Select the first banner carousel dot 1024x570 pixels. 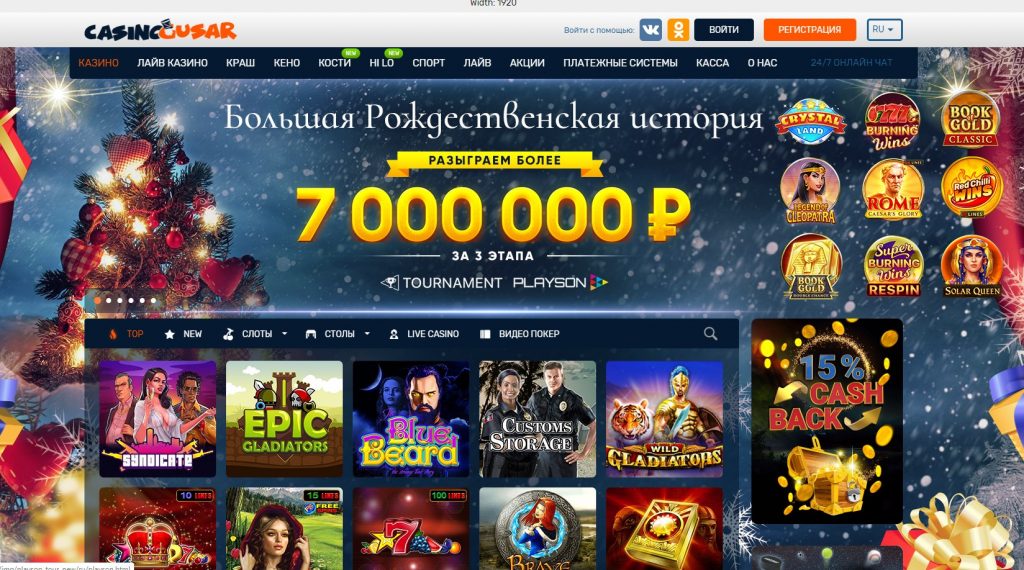tap(98, 300)
